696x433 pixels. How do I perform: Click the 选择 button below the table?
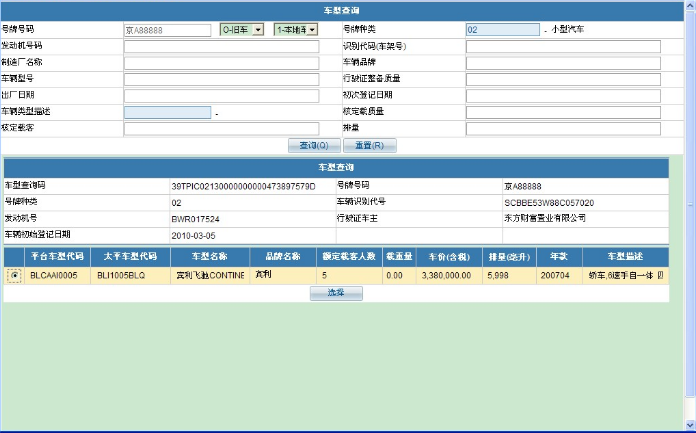tap(335, 293)
